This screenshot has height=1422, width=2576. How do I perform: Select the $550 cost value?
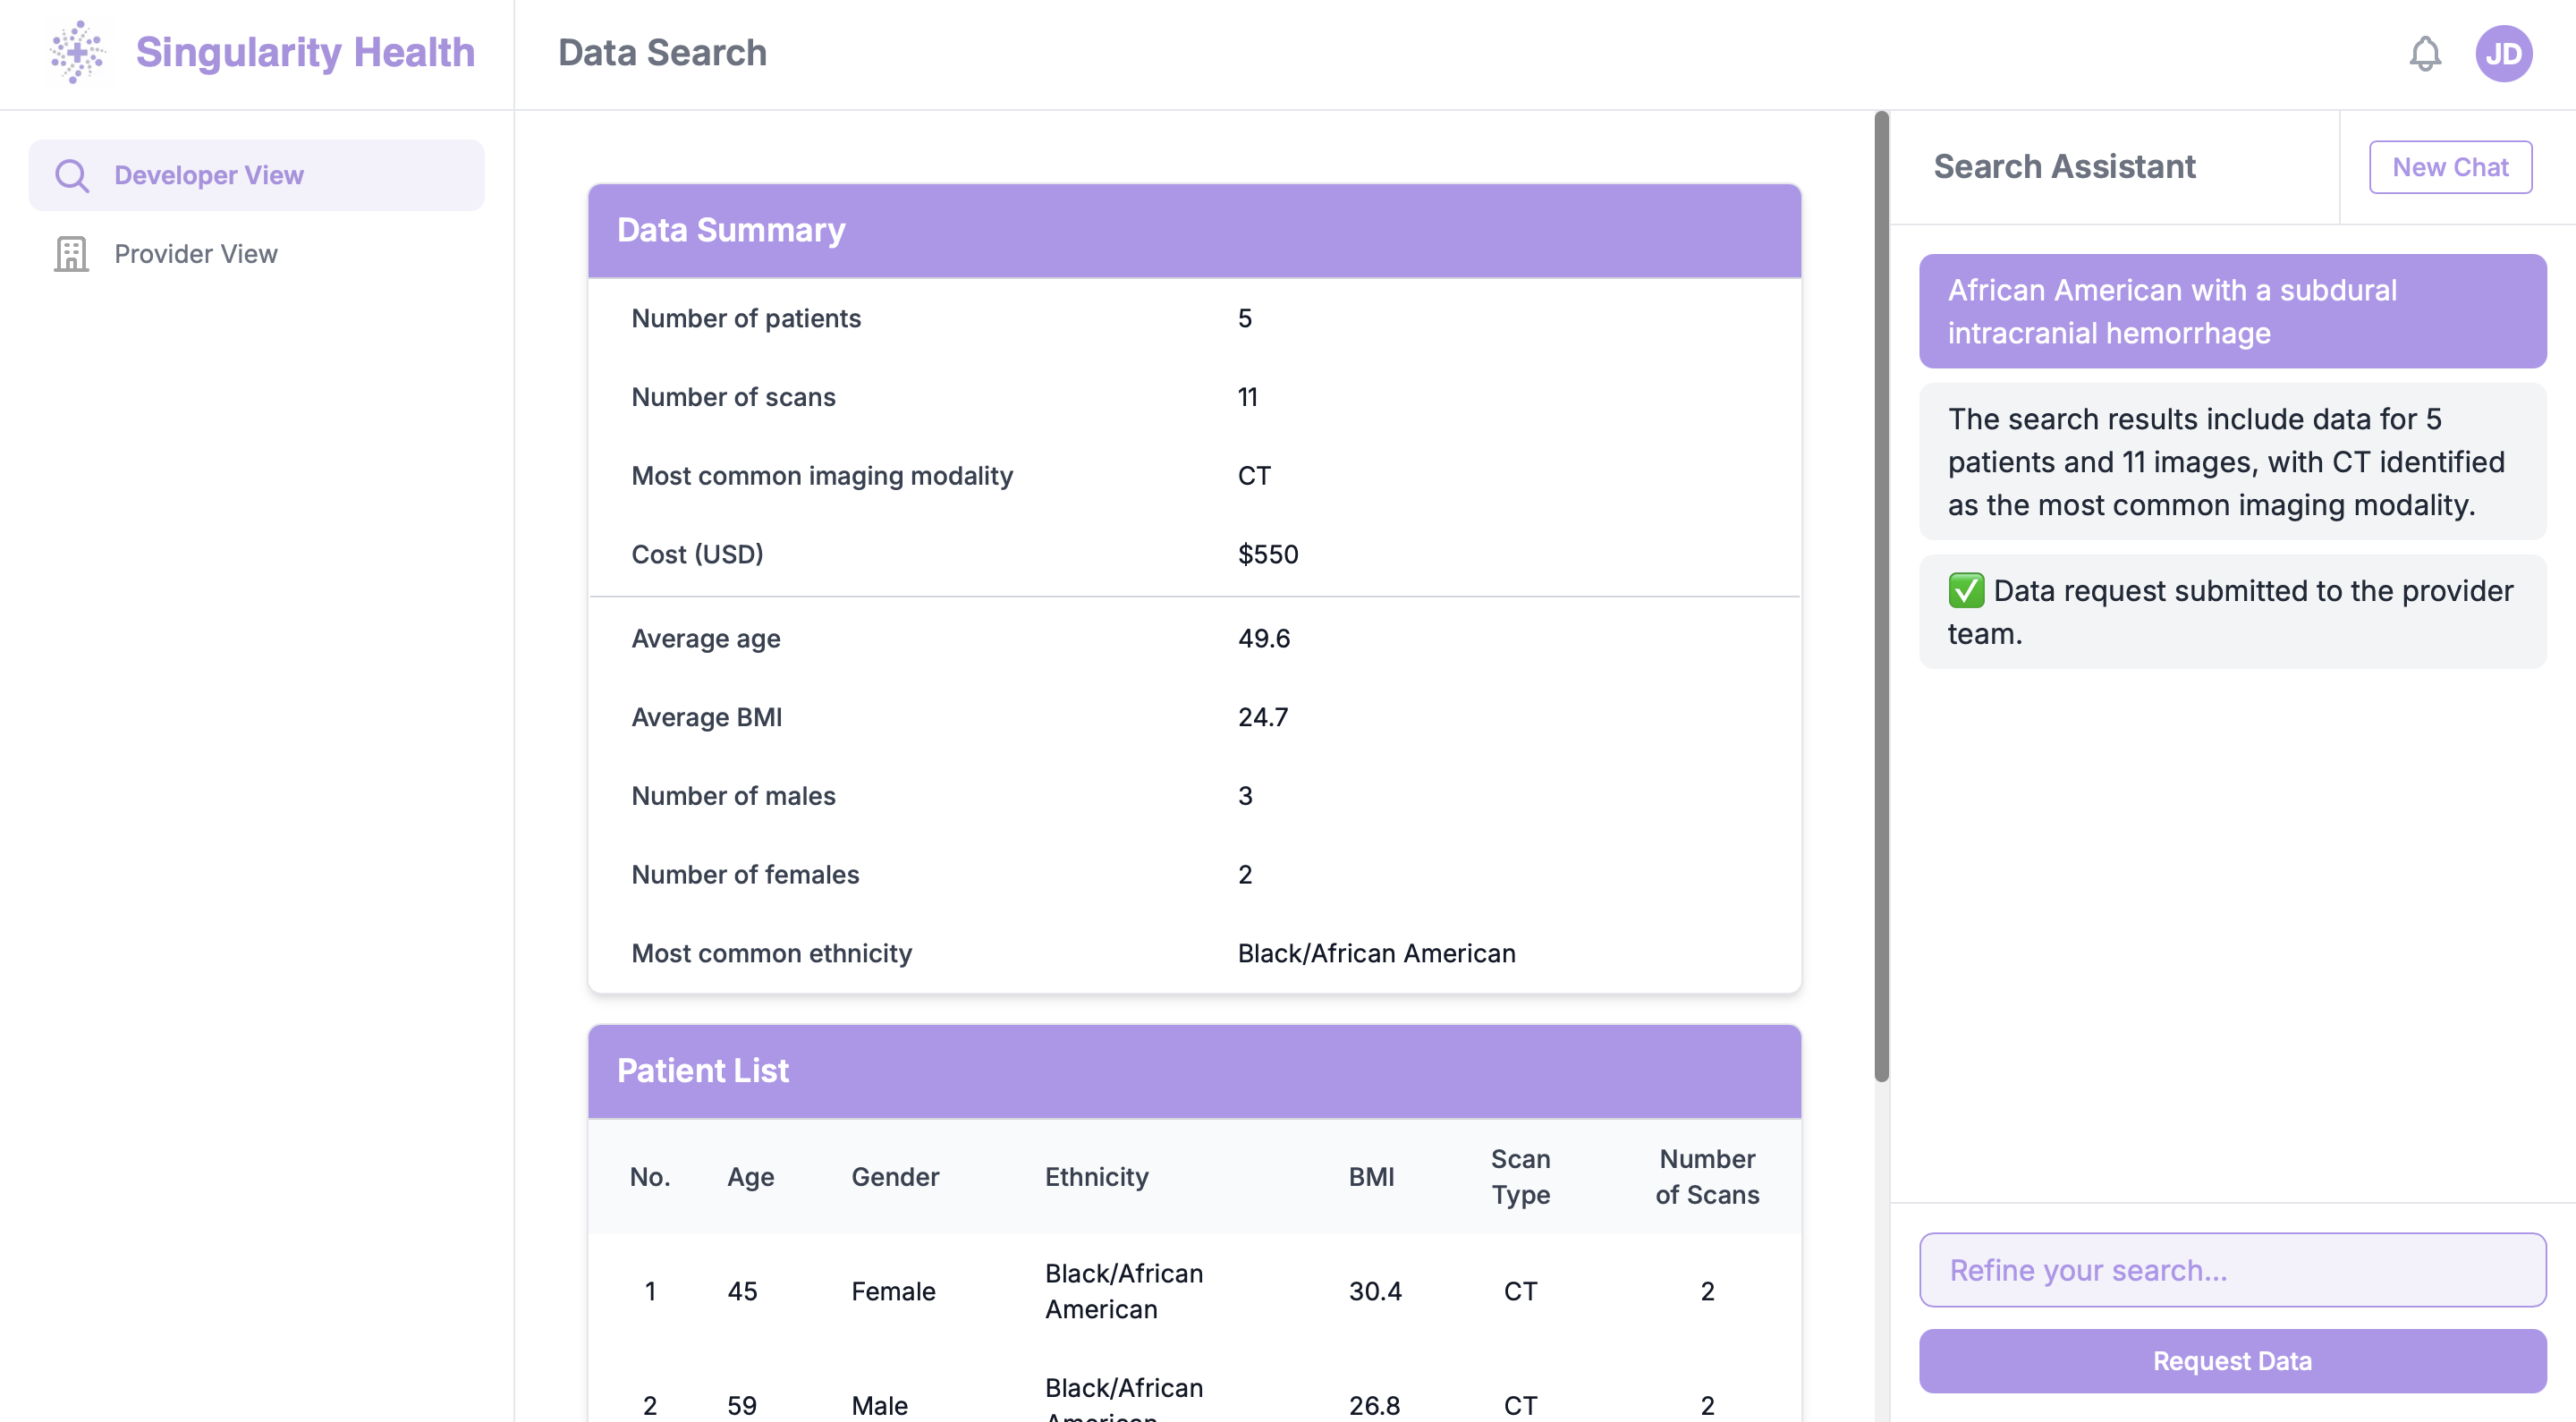1268,554
